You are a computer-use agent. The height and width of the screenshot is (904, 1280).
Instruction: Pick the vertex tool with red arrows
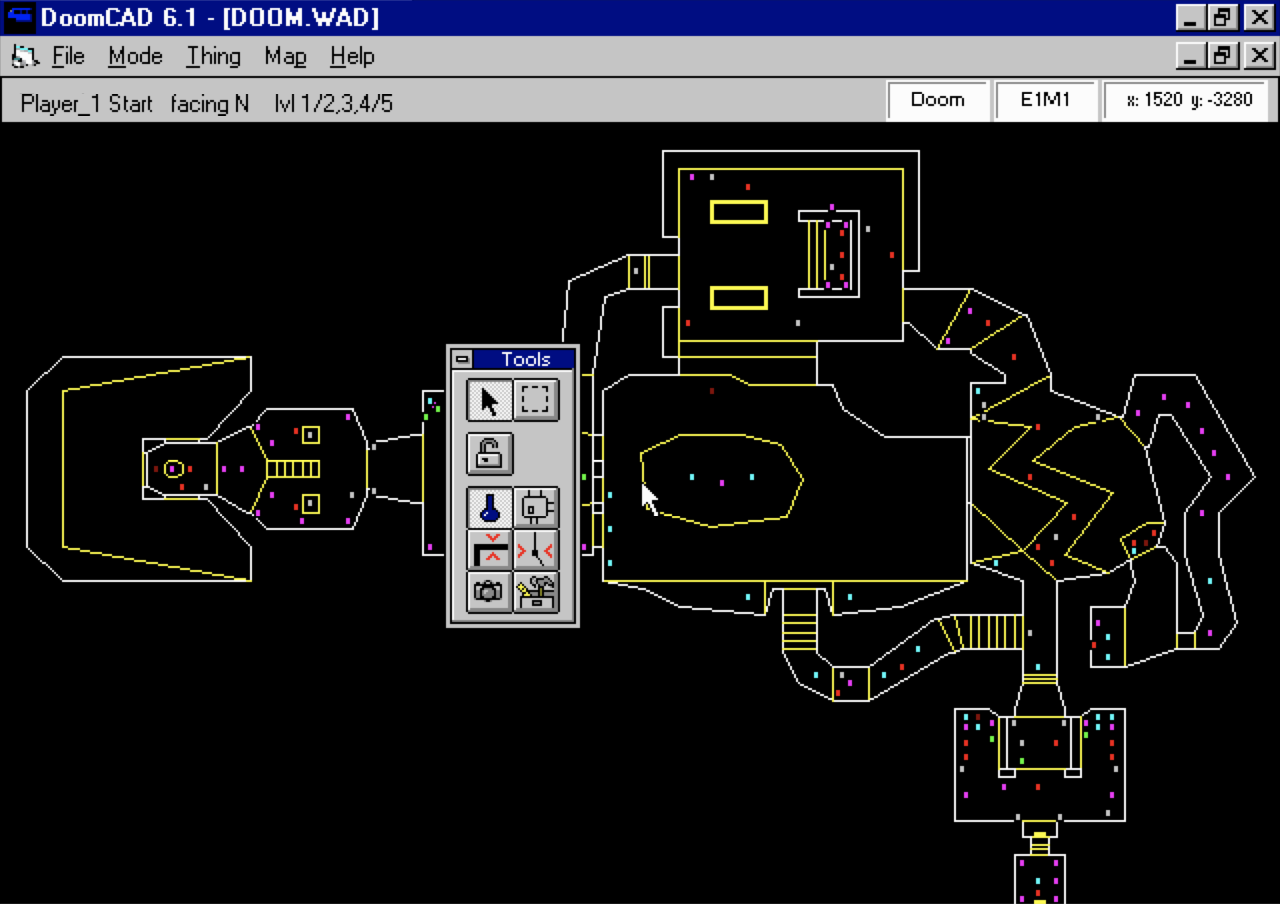click(536, 549)
